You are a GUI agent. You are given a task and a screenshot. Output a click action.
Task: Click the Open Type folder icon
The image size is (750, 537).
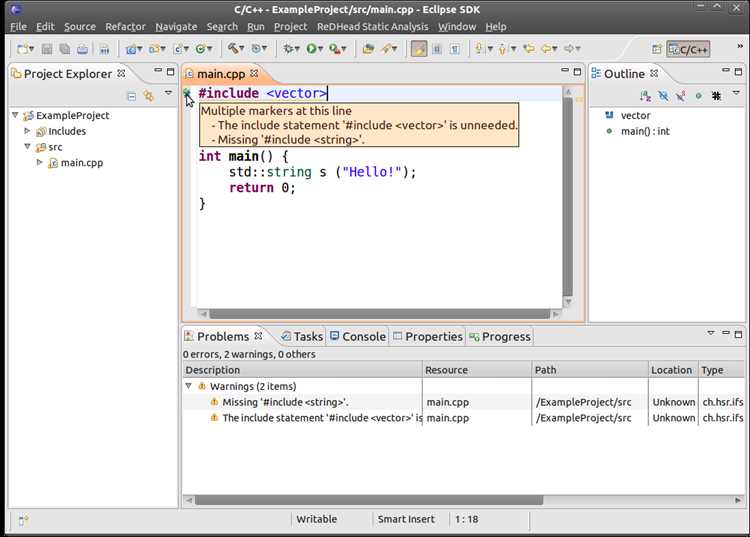click(x=368, y=49)
